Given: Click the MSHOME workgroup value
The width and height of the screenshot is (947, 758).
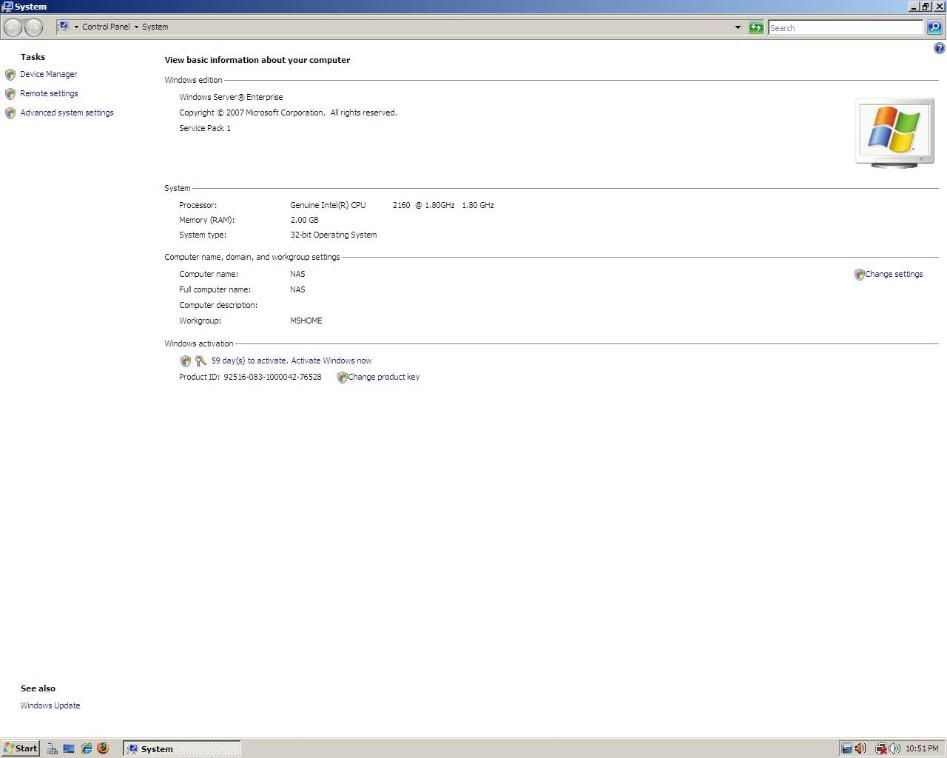Looking at the screenshot, I should coord(306,321).
